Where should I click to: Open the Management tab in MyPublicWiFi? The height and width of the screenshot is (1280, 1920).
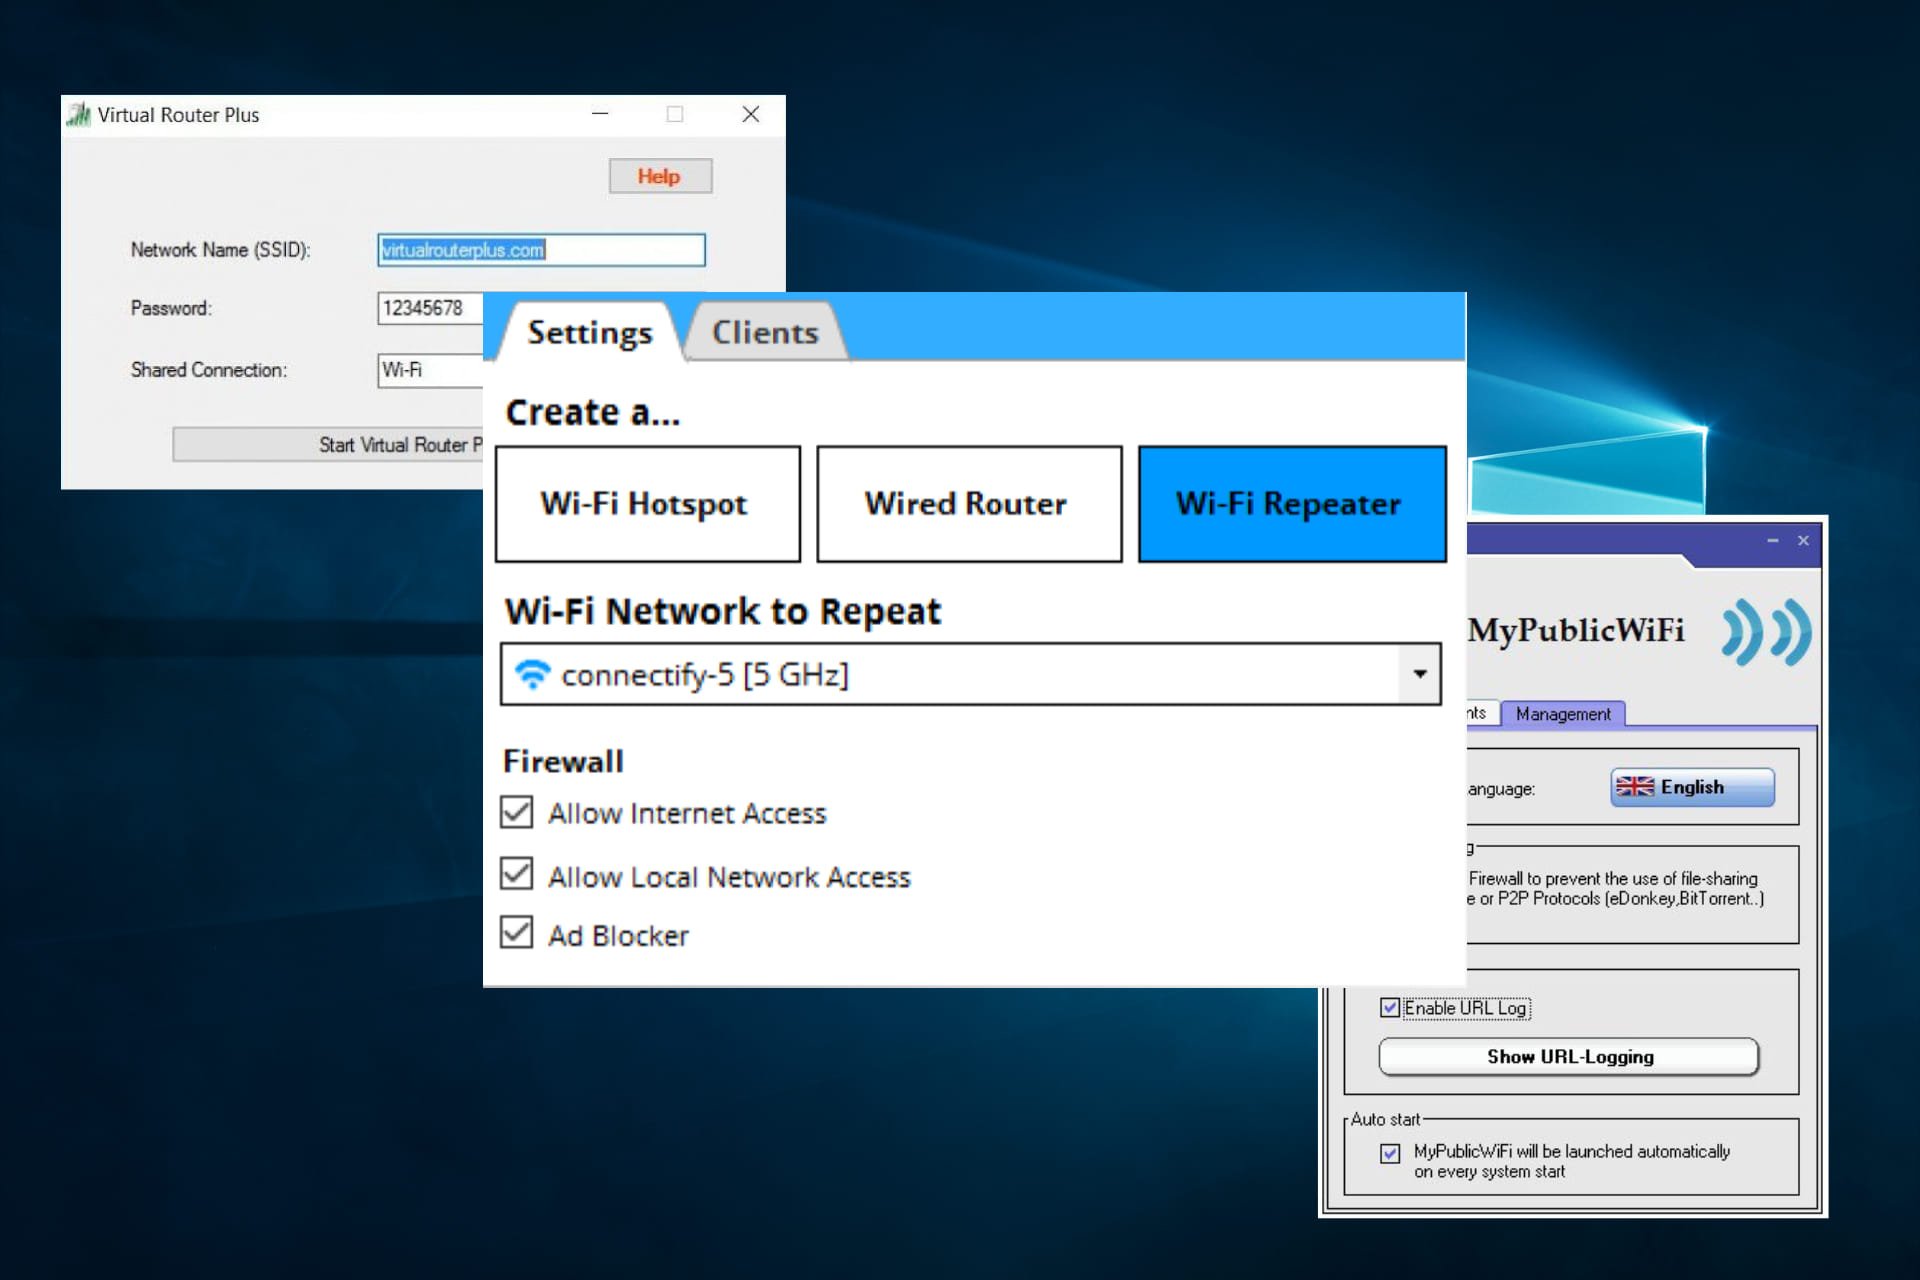(x=1563, y=714)
